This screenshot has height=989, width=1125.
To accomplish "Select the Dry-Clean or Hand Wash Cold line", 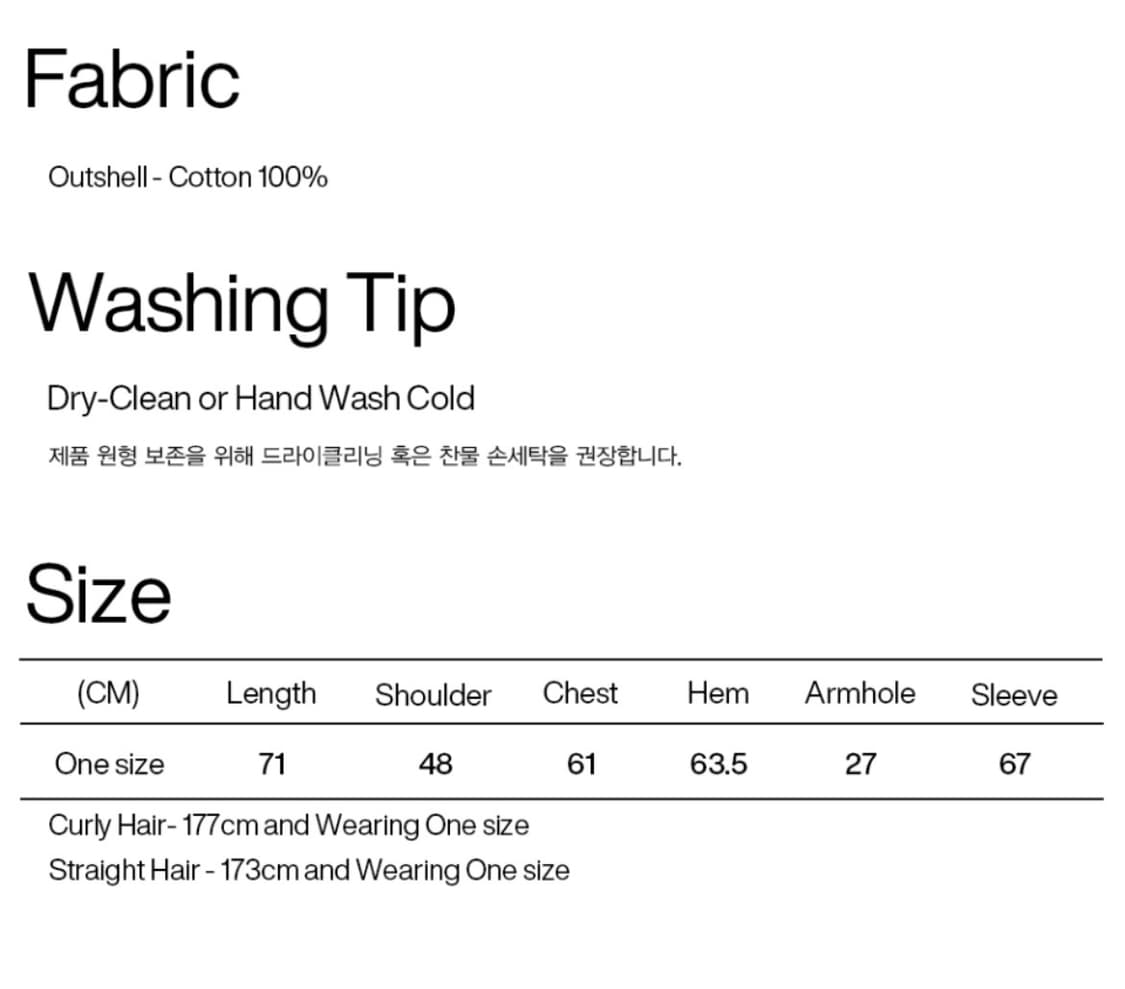I will pos(261,399).
